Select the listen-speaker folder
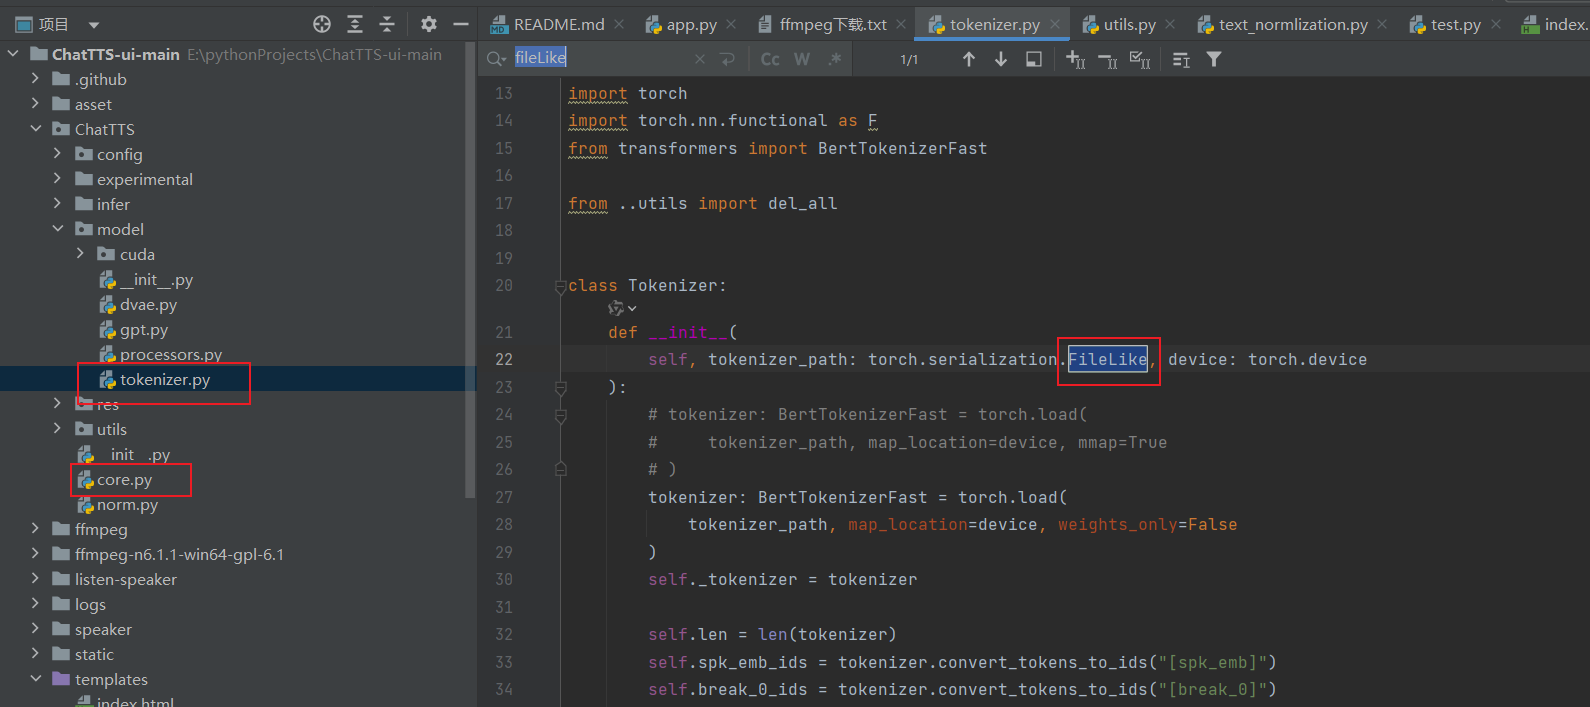 [126, 579]
